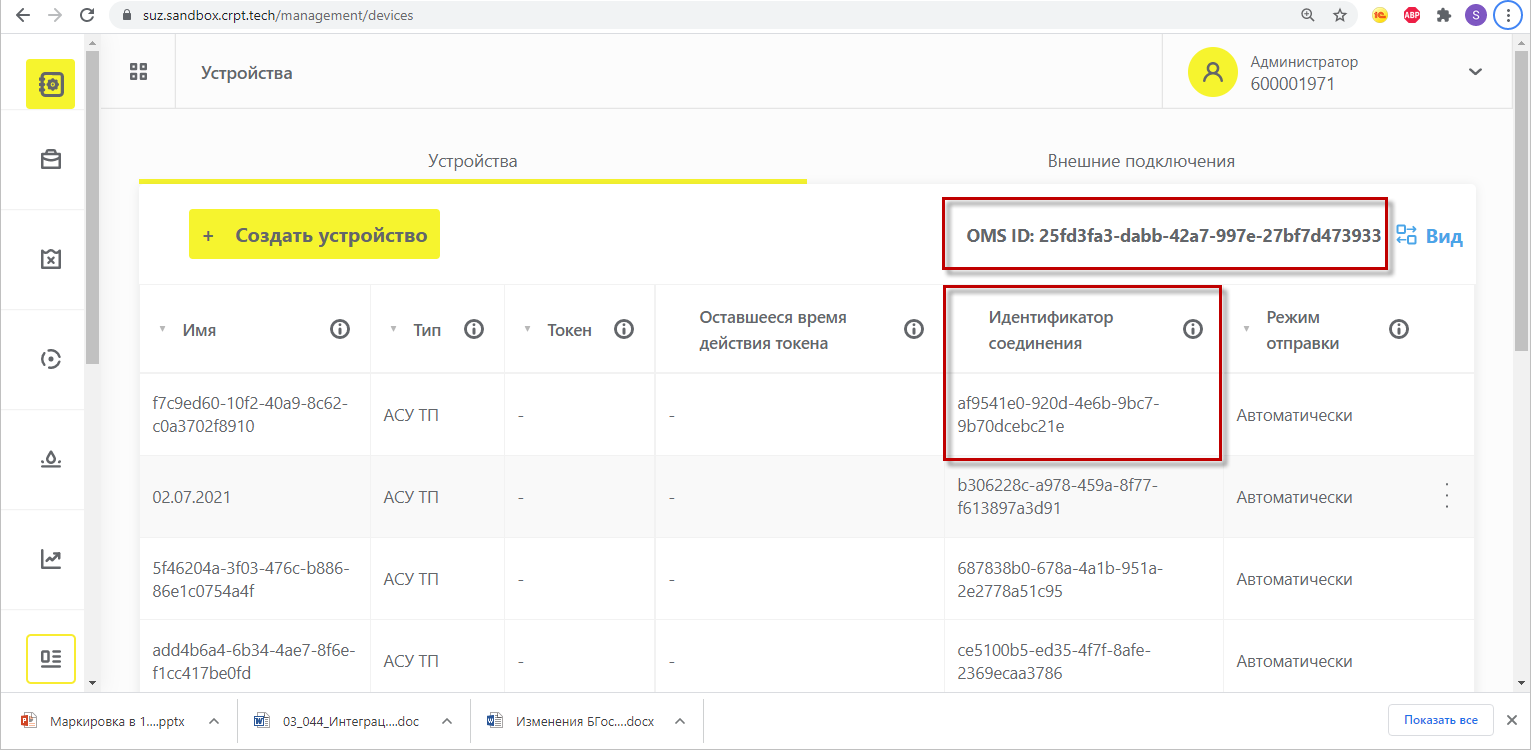Click the grid apps icon near Устройства
Viewport: 1531px width, 750px height.
pos(138,72)
